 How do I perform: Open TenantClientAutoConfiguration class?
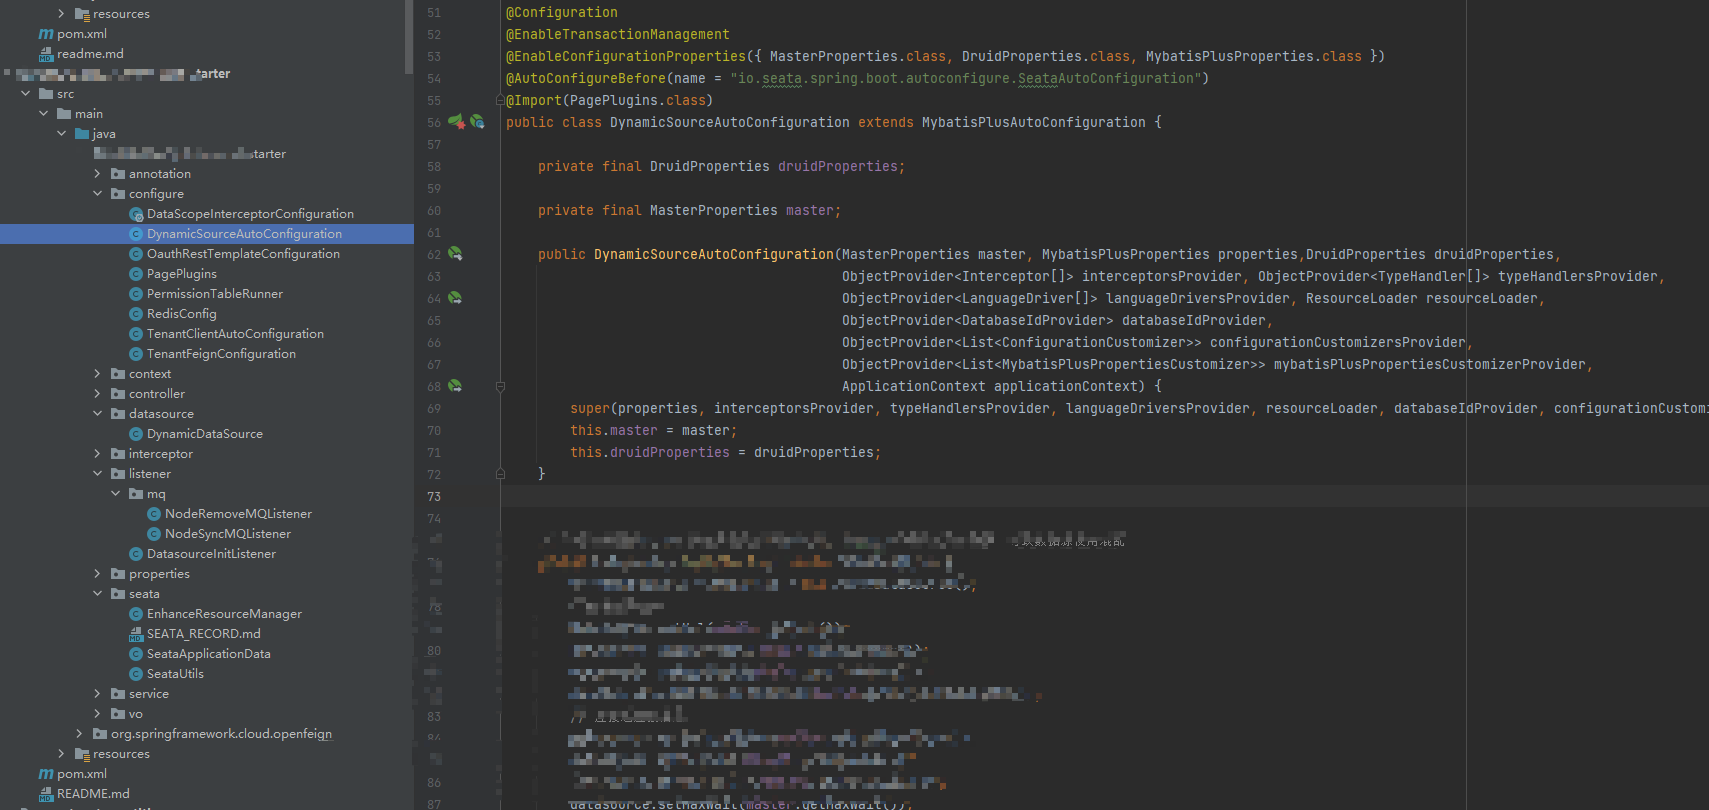(x=235, y=334)
